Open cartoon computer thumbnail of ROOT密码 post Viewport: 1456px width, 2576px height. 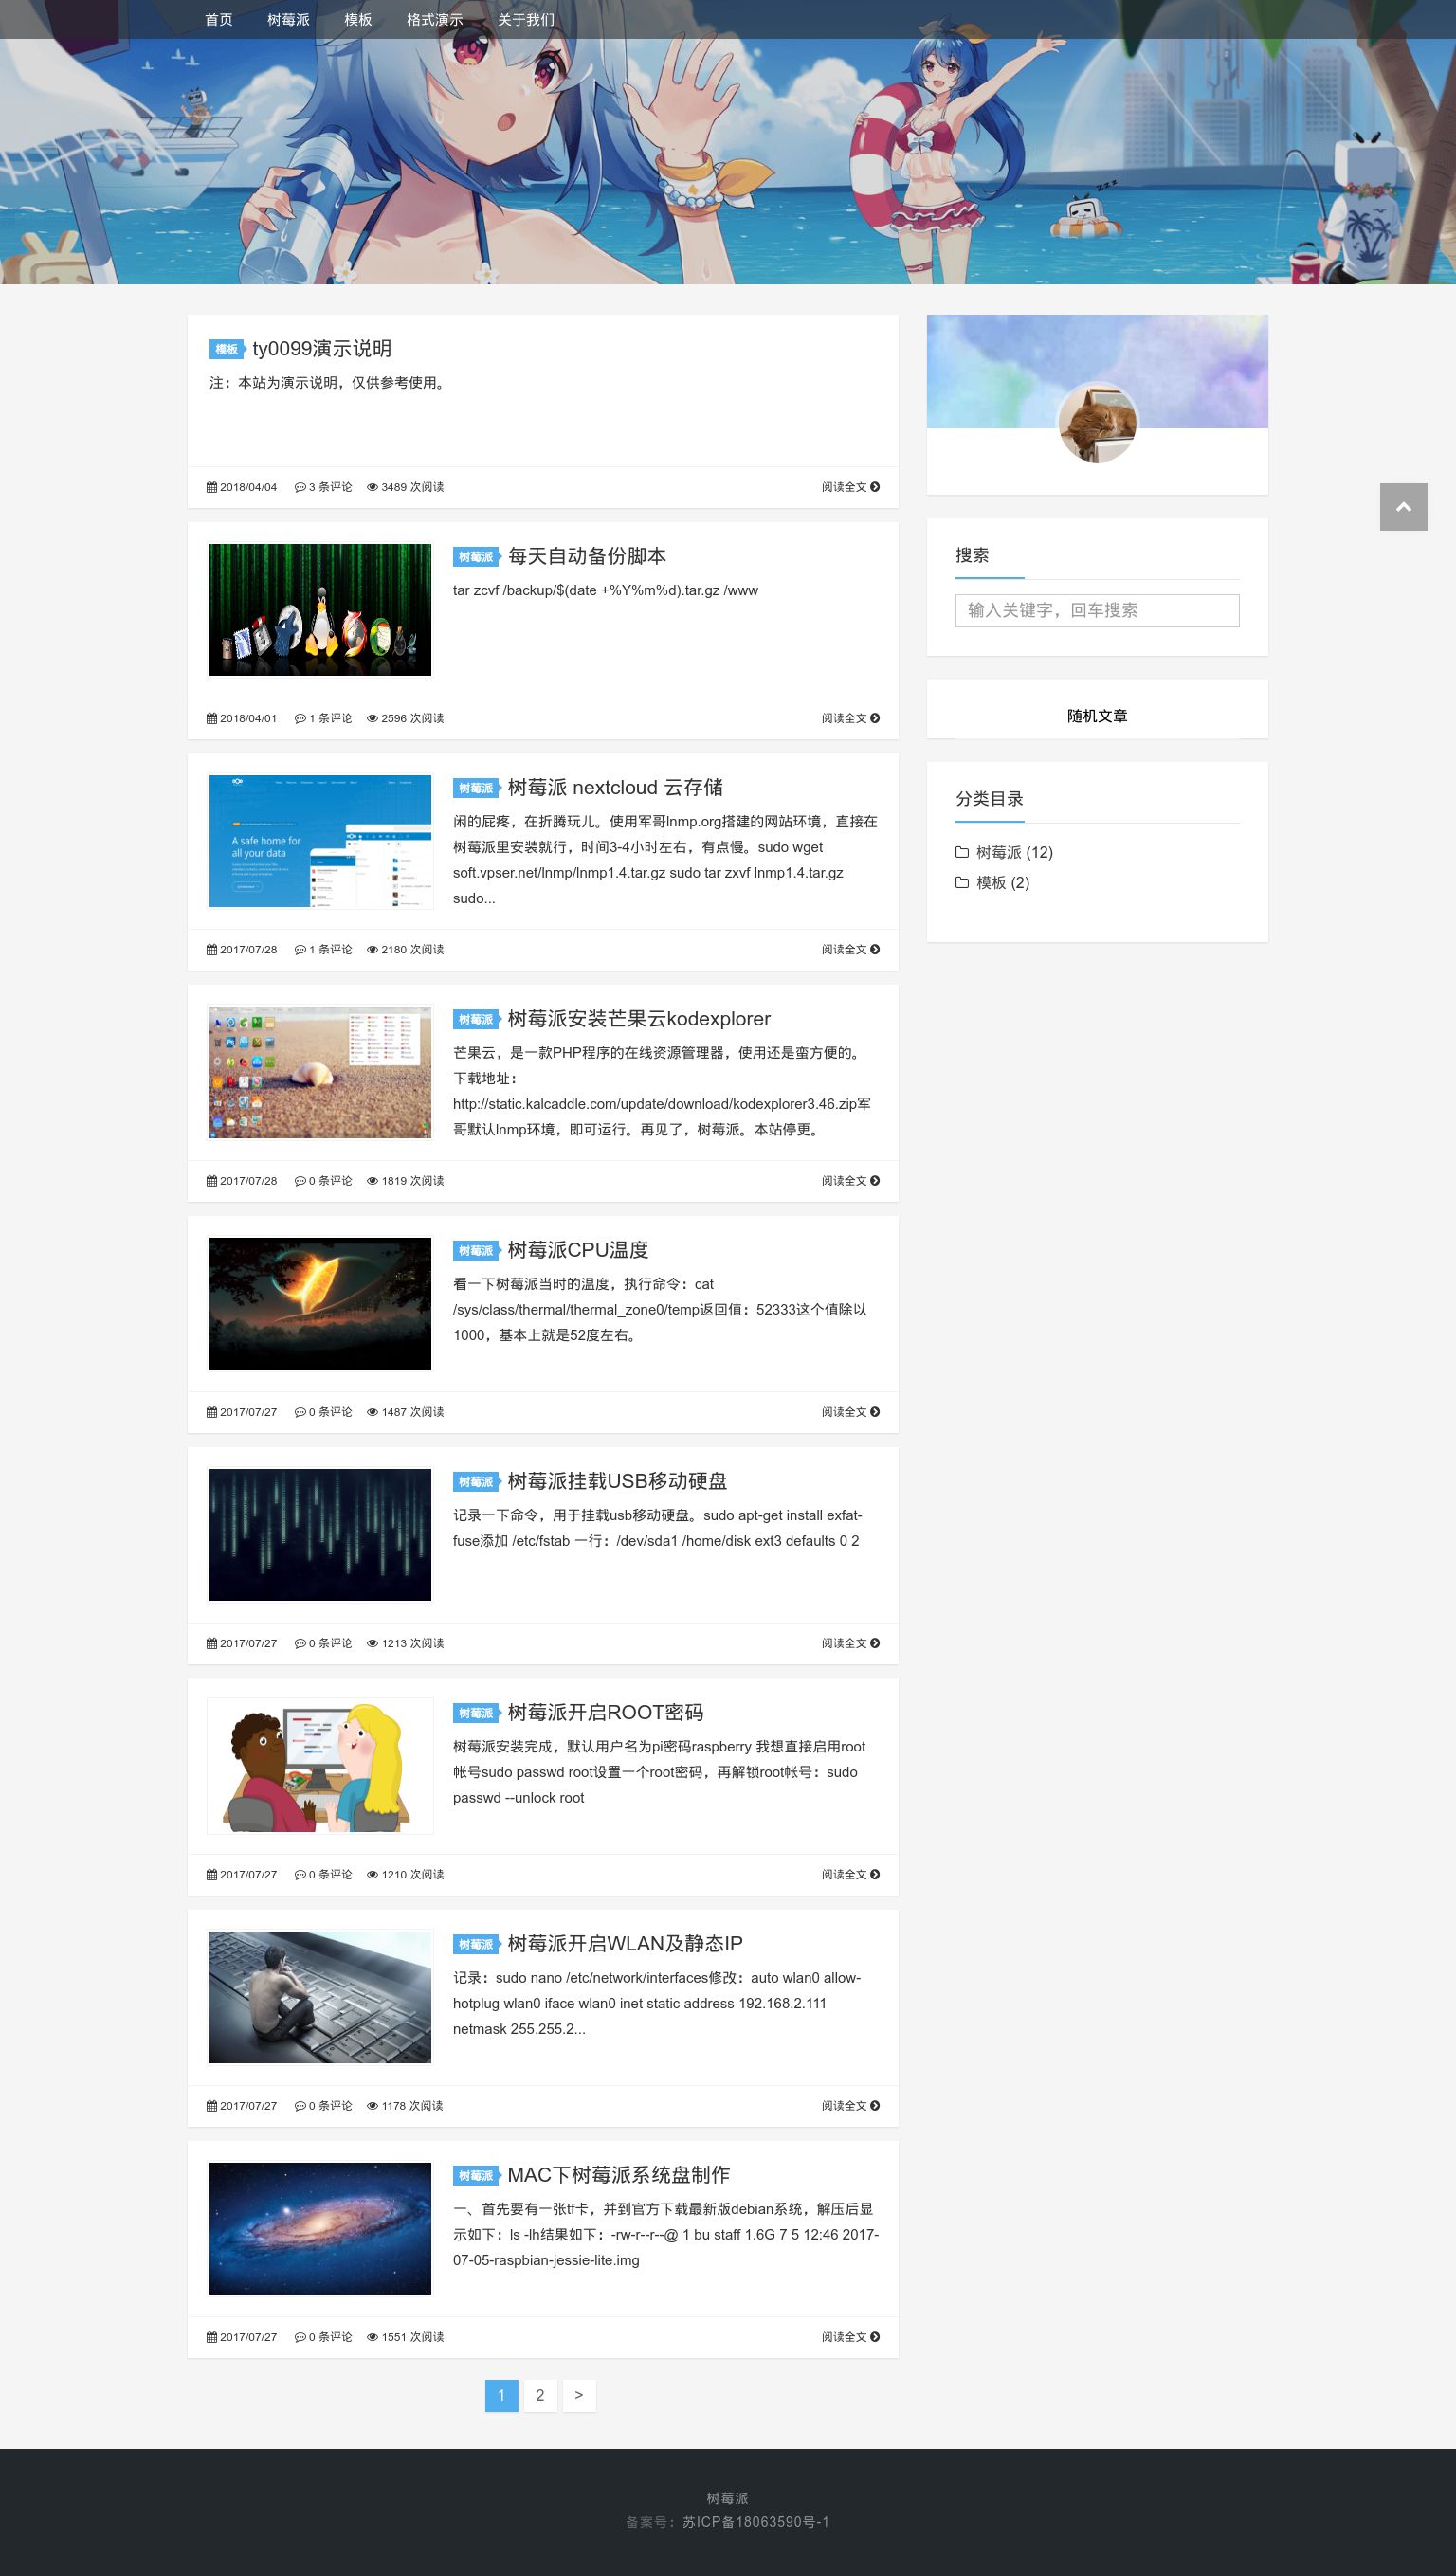coord(320,1766)
